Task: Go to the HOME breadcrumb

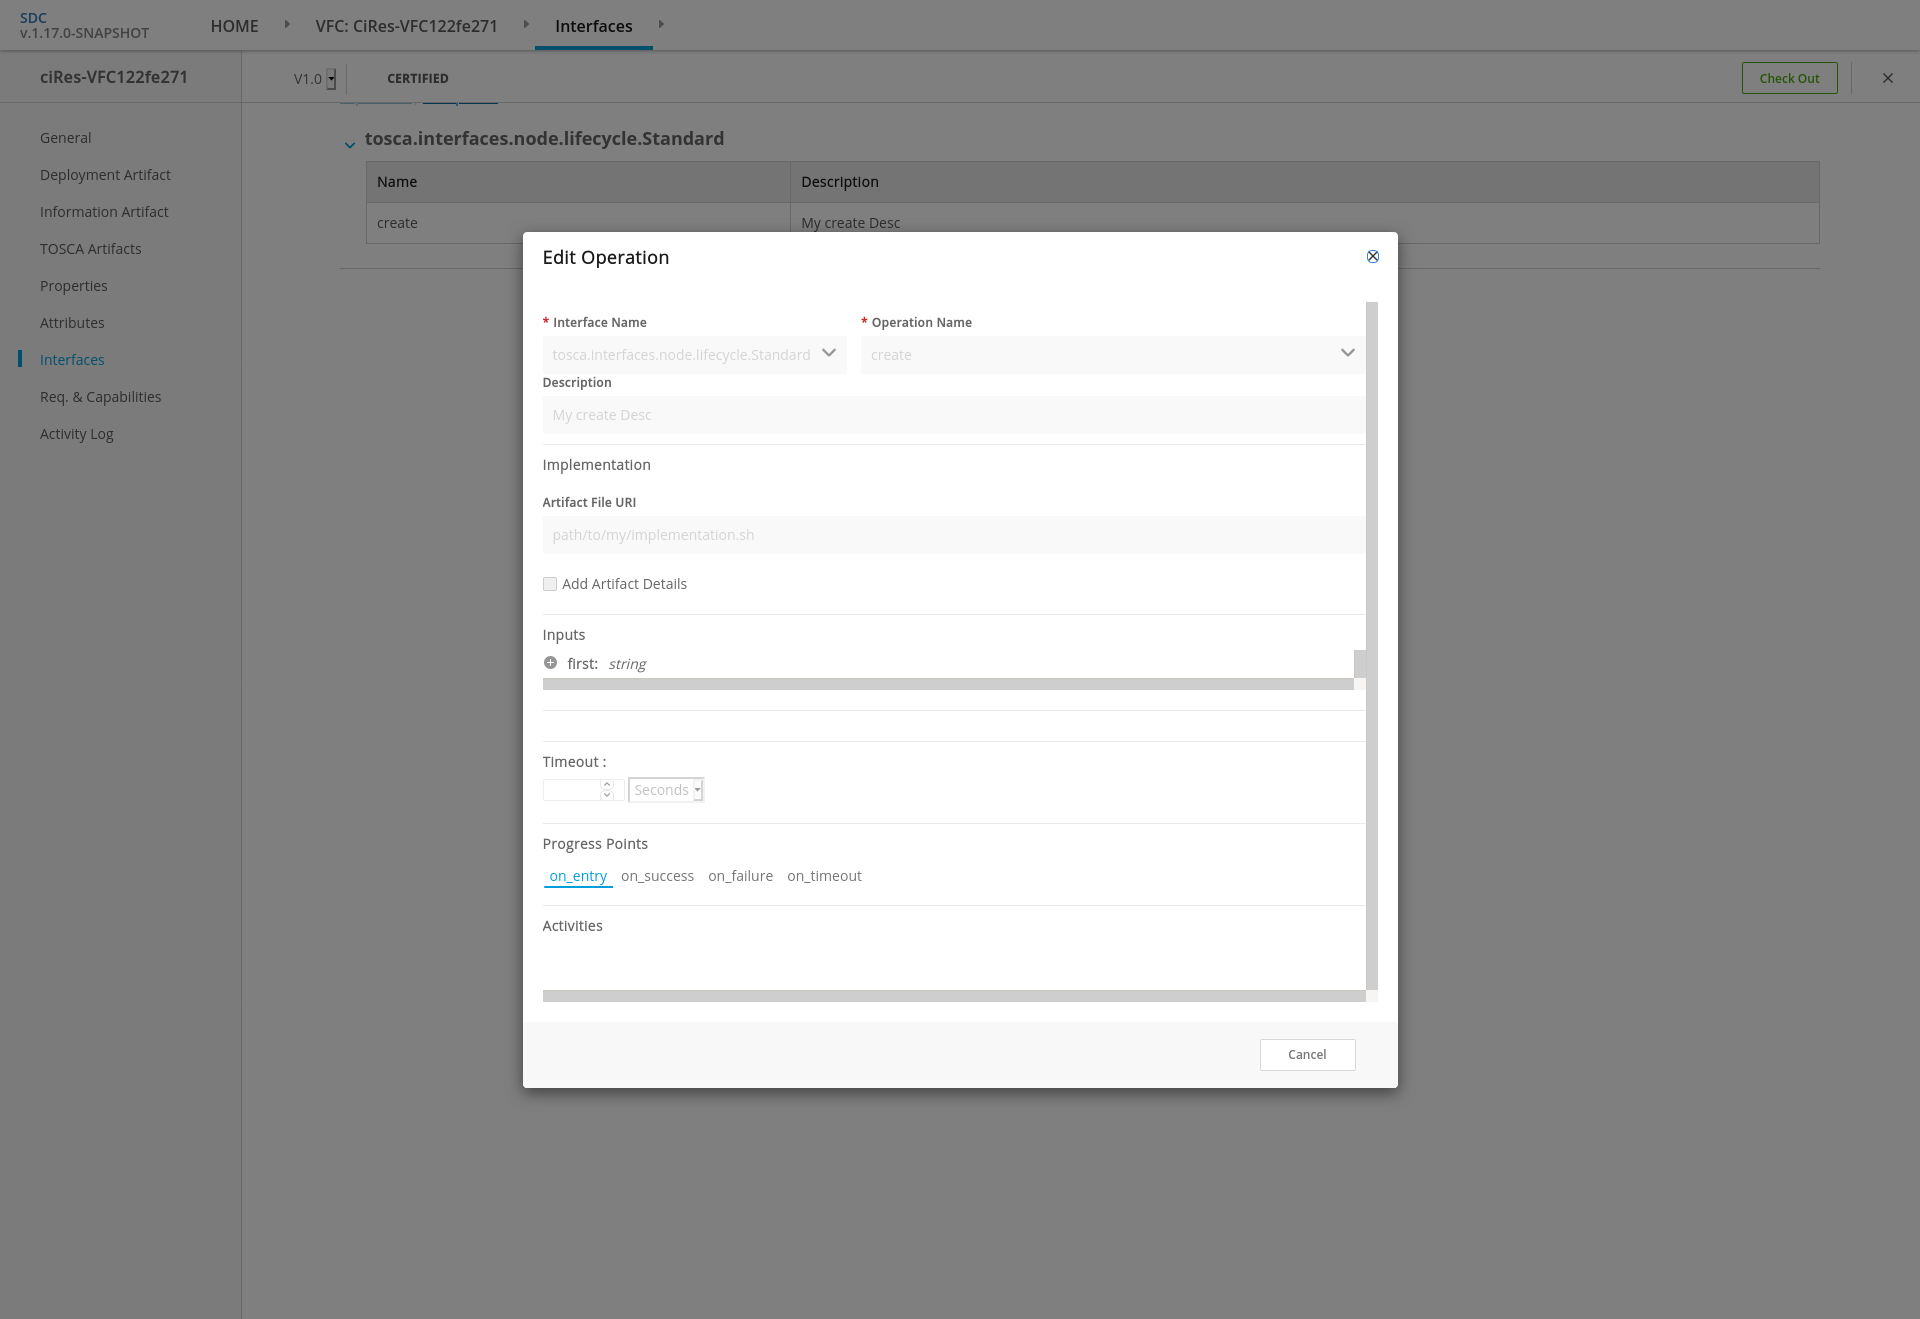Action: (x=234, y=26)
